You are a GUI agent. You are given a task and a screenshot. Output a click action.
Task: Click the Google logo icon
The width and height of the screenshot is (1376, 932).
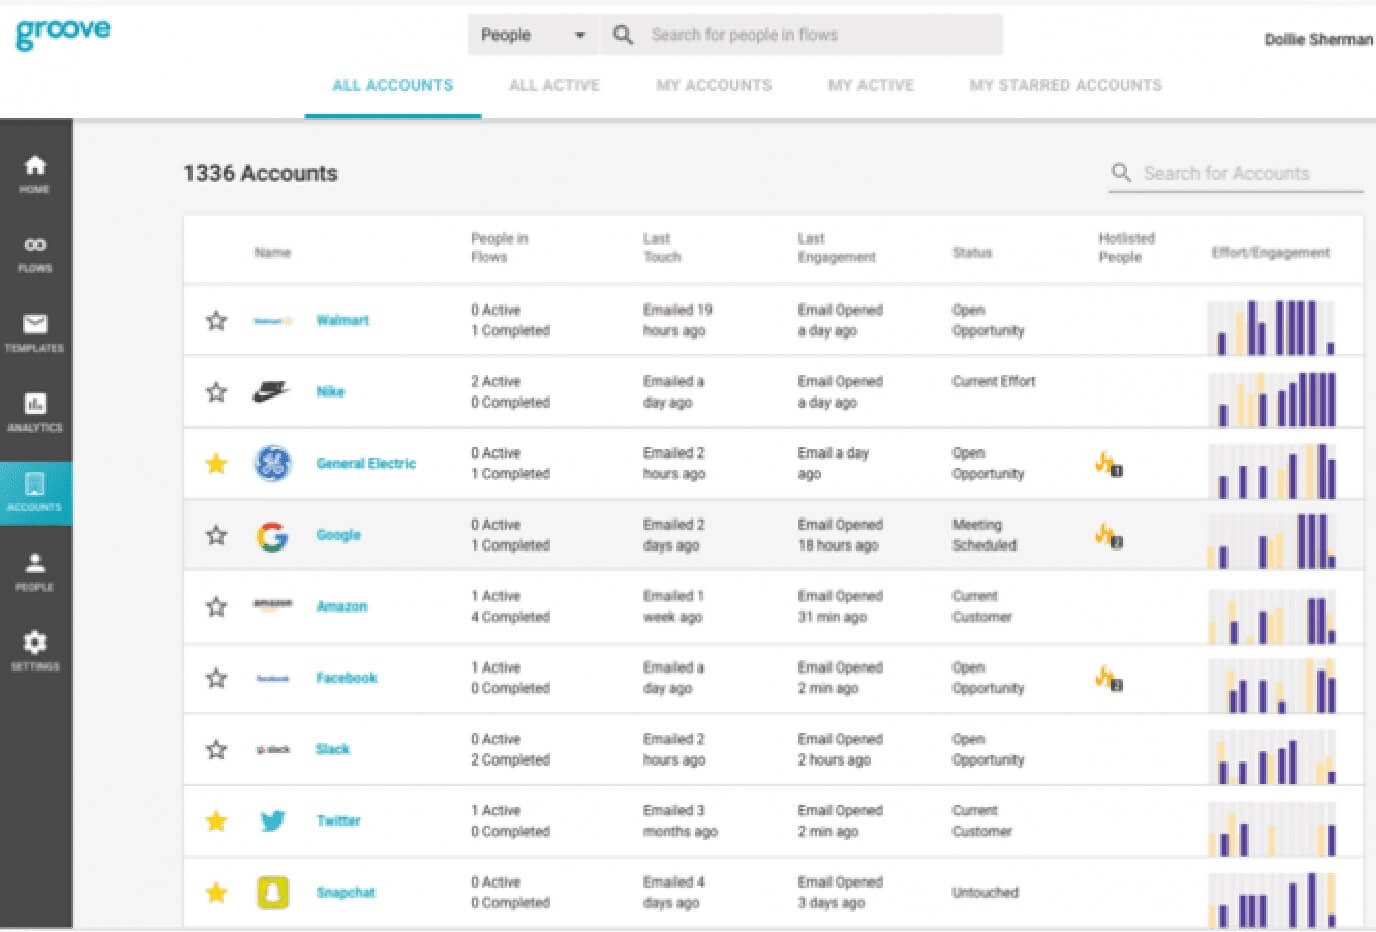pos(272,536)
